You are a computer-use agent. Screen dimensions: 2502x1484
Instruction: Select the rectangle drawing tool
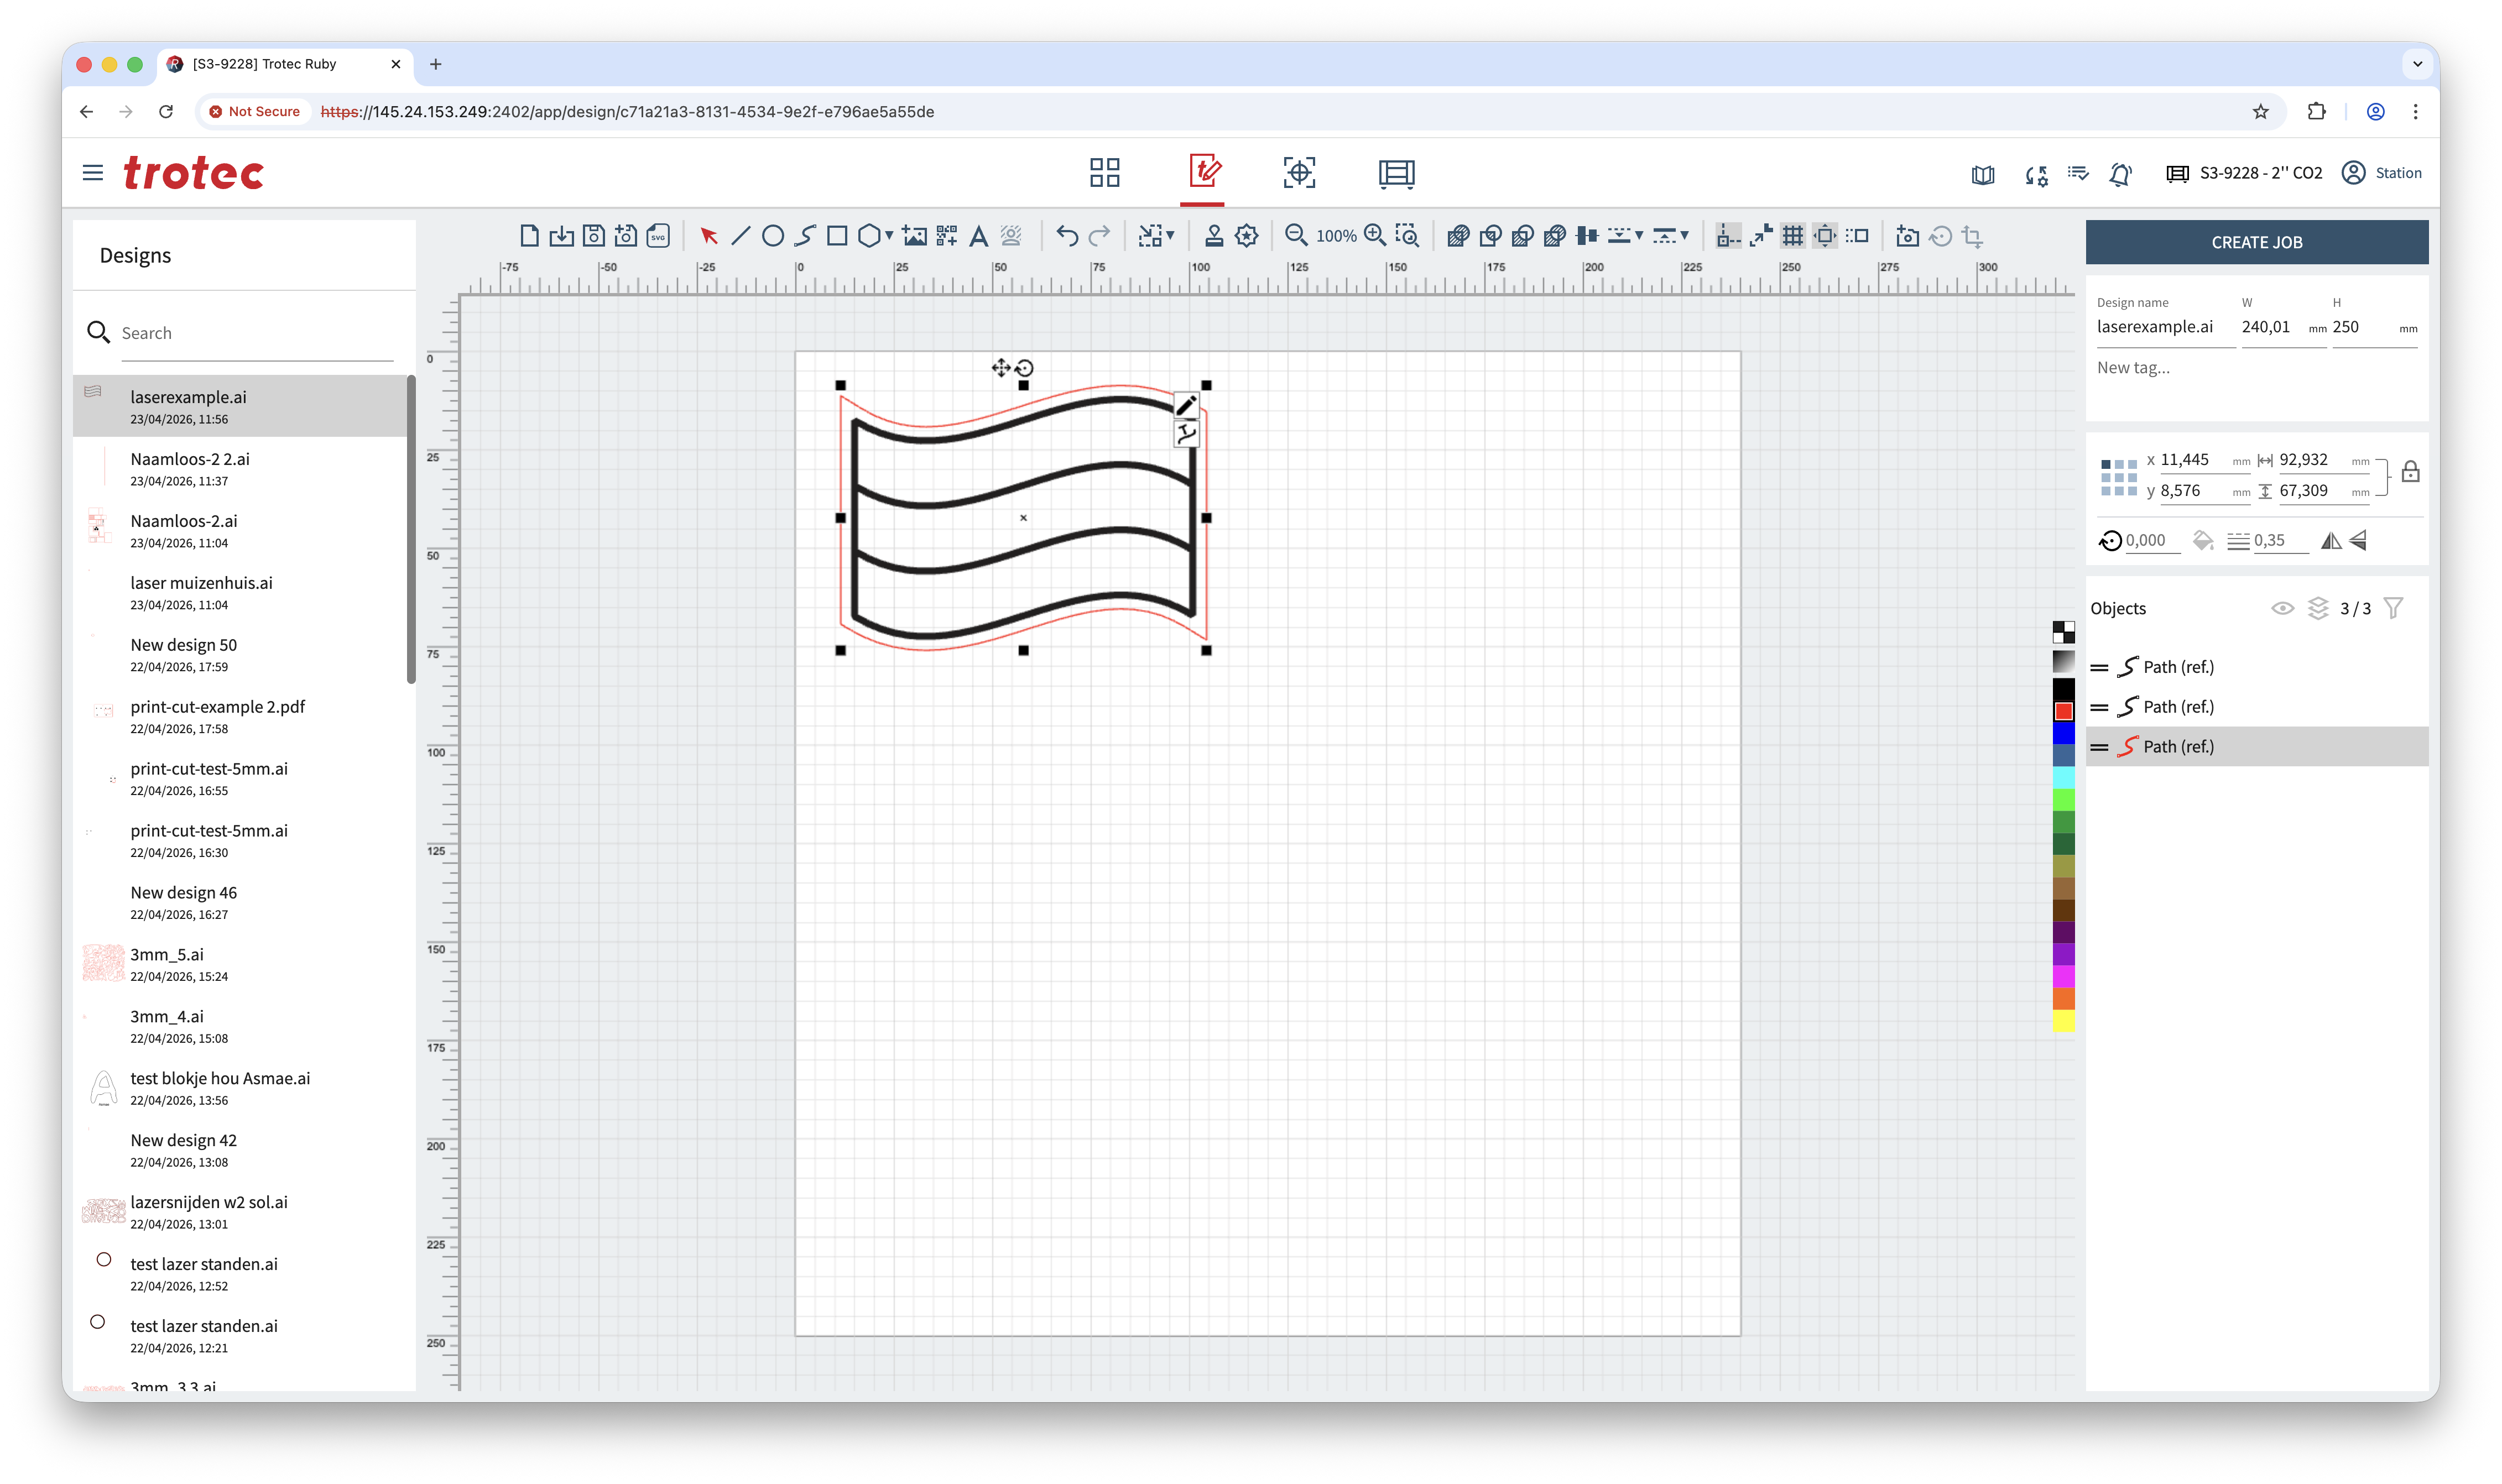837,236
